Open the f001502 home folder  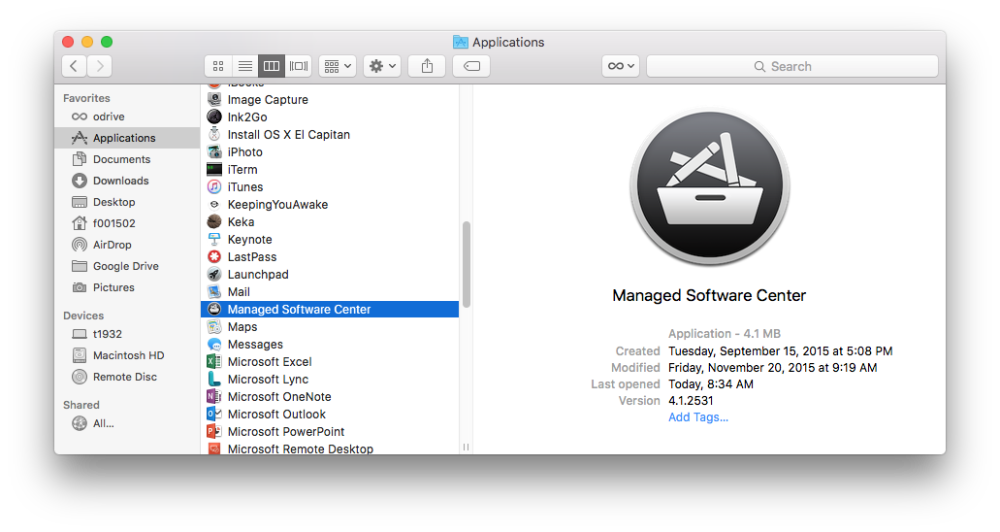click(x=127, y=223)
